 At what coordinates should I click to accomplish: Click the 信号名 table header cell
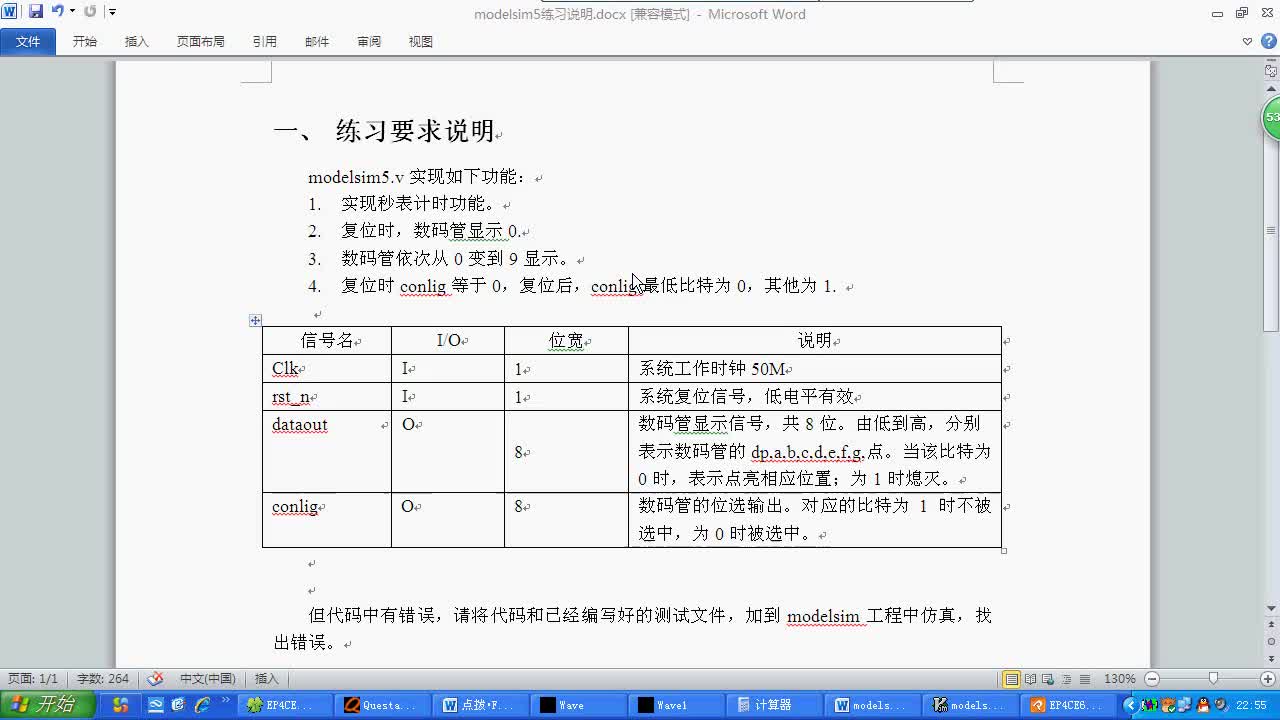tap(326, 340)
